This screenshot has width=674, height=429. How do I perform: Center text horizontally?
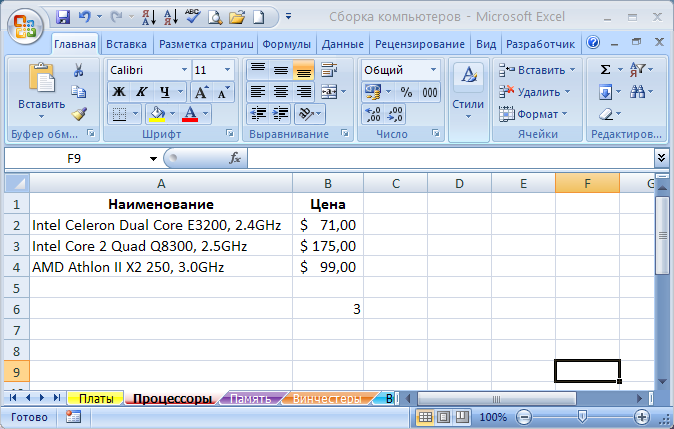281,92
